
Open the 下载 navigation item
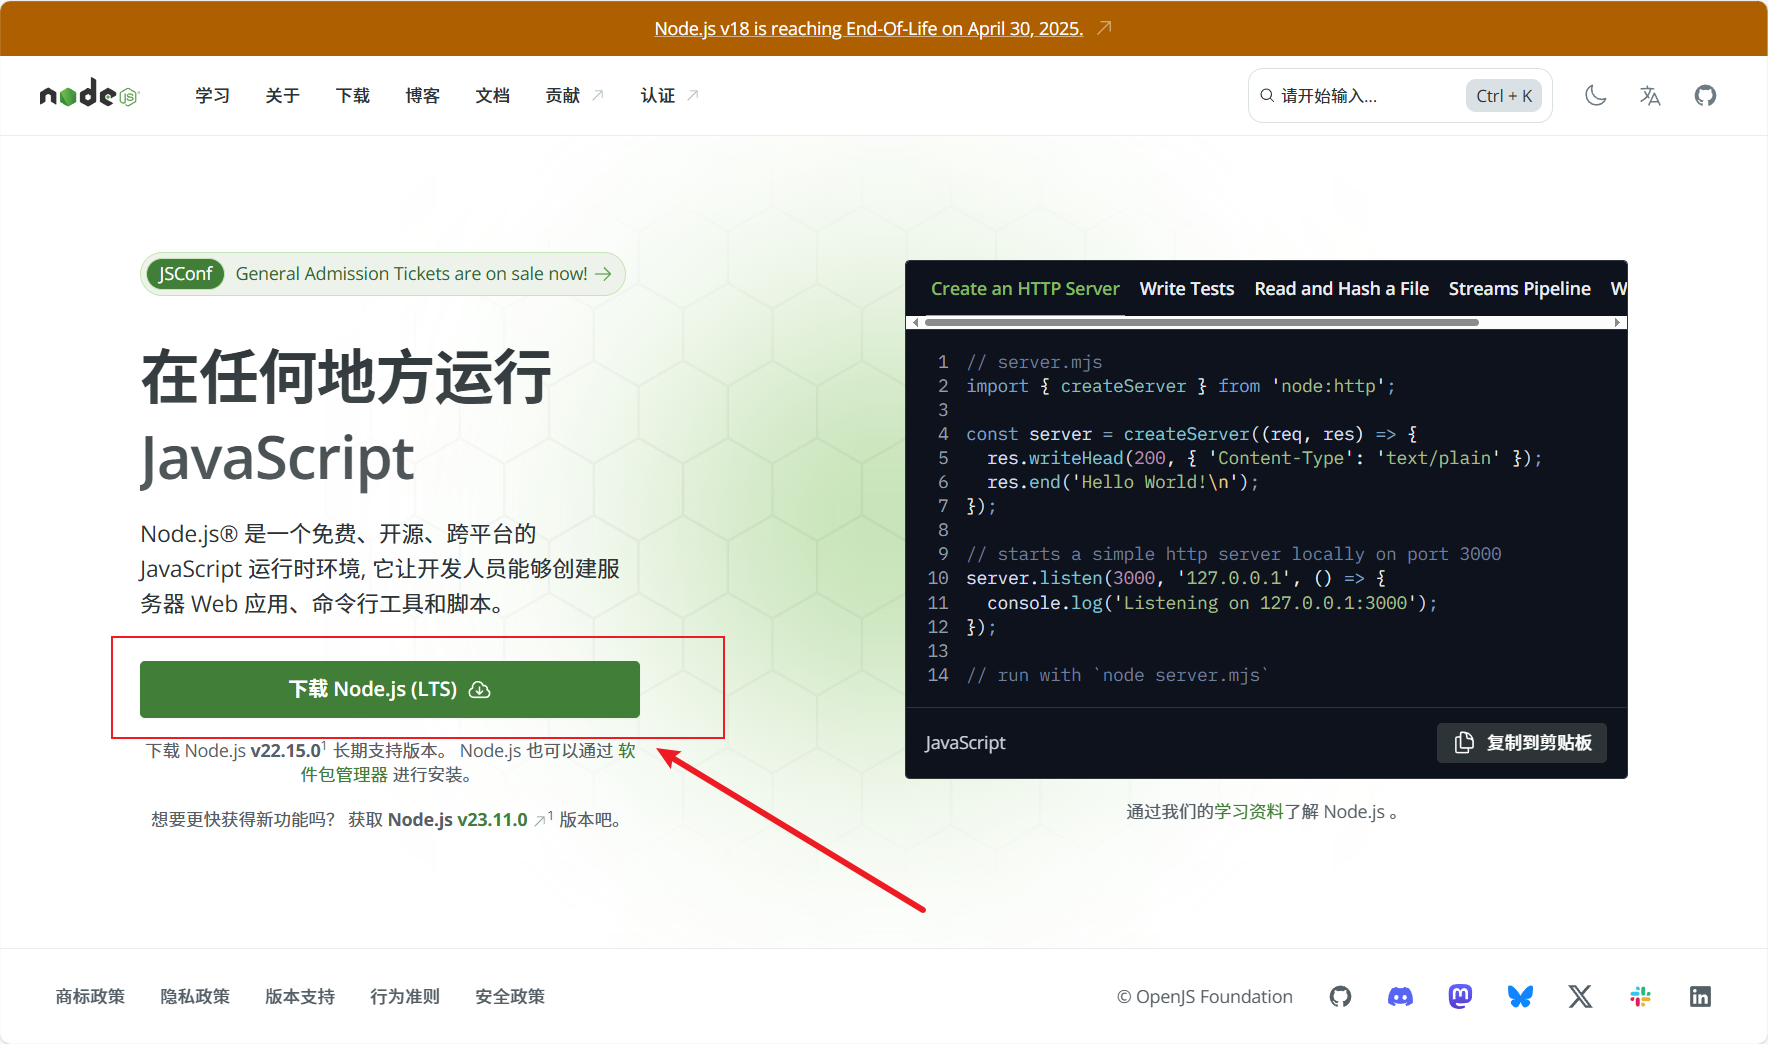352,95
